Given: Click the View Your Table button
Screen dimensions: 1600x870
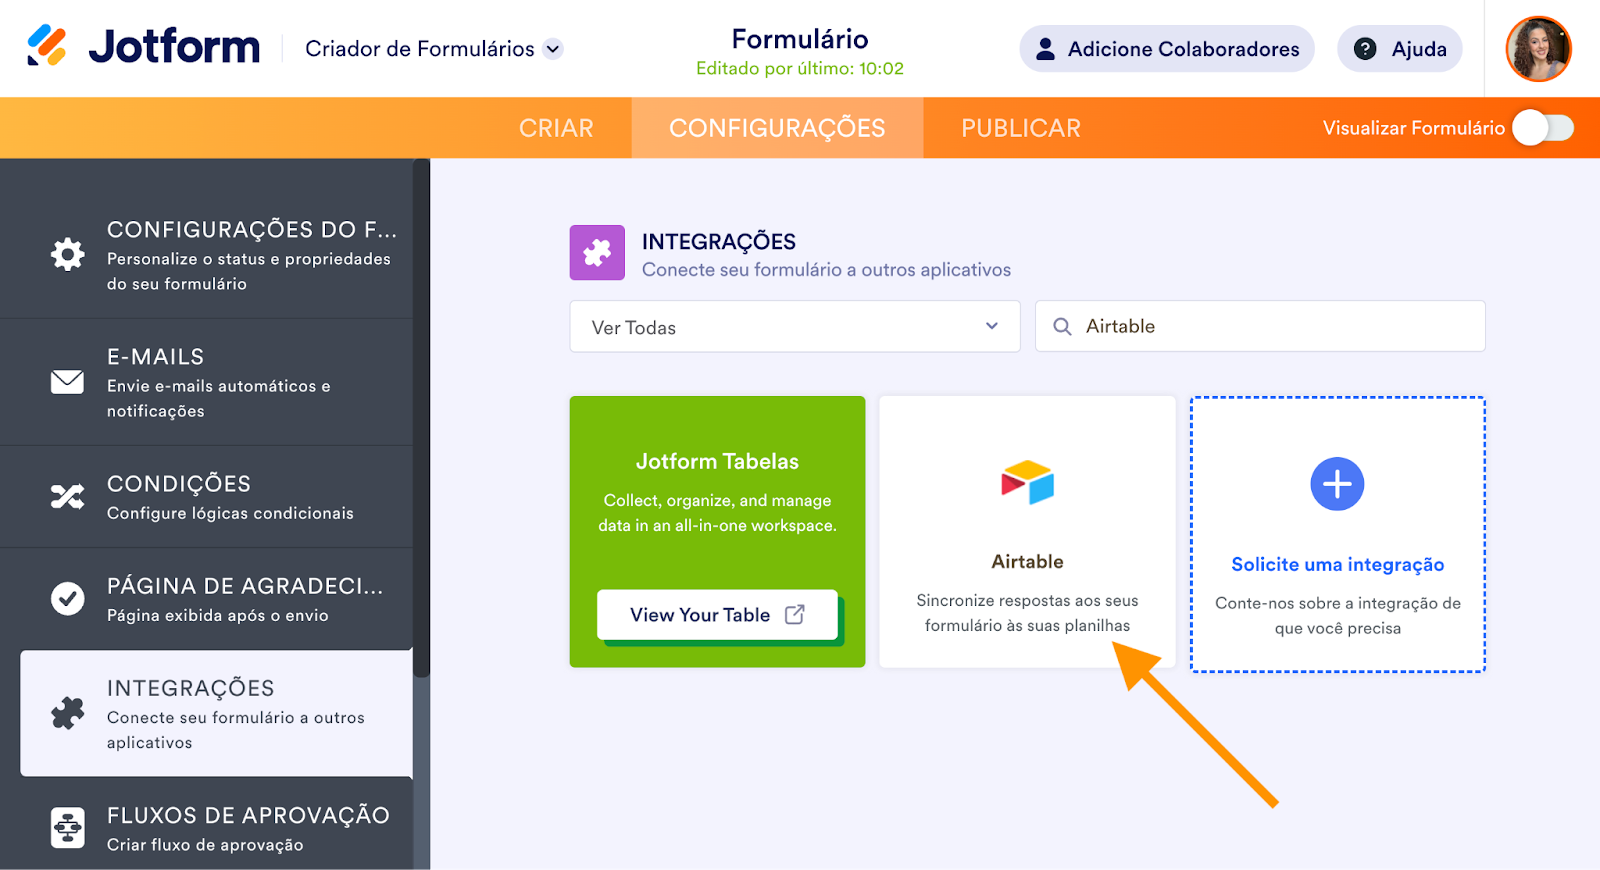Looking at the screenshot, I should (717, 615).
